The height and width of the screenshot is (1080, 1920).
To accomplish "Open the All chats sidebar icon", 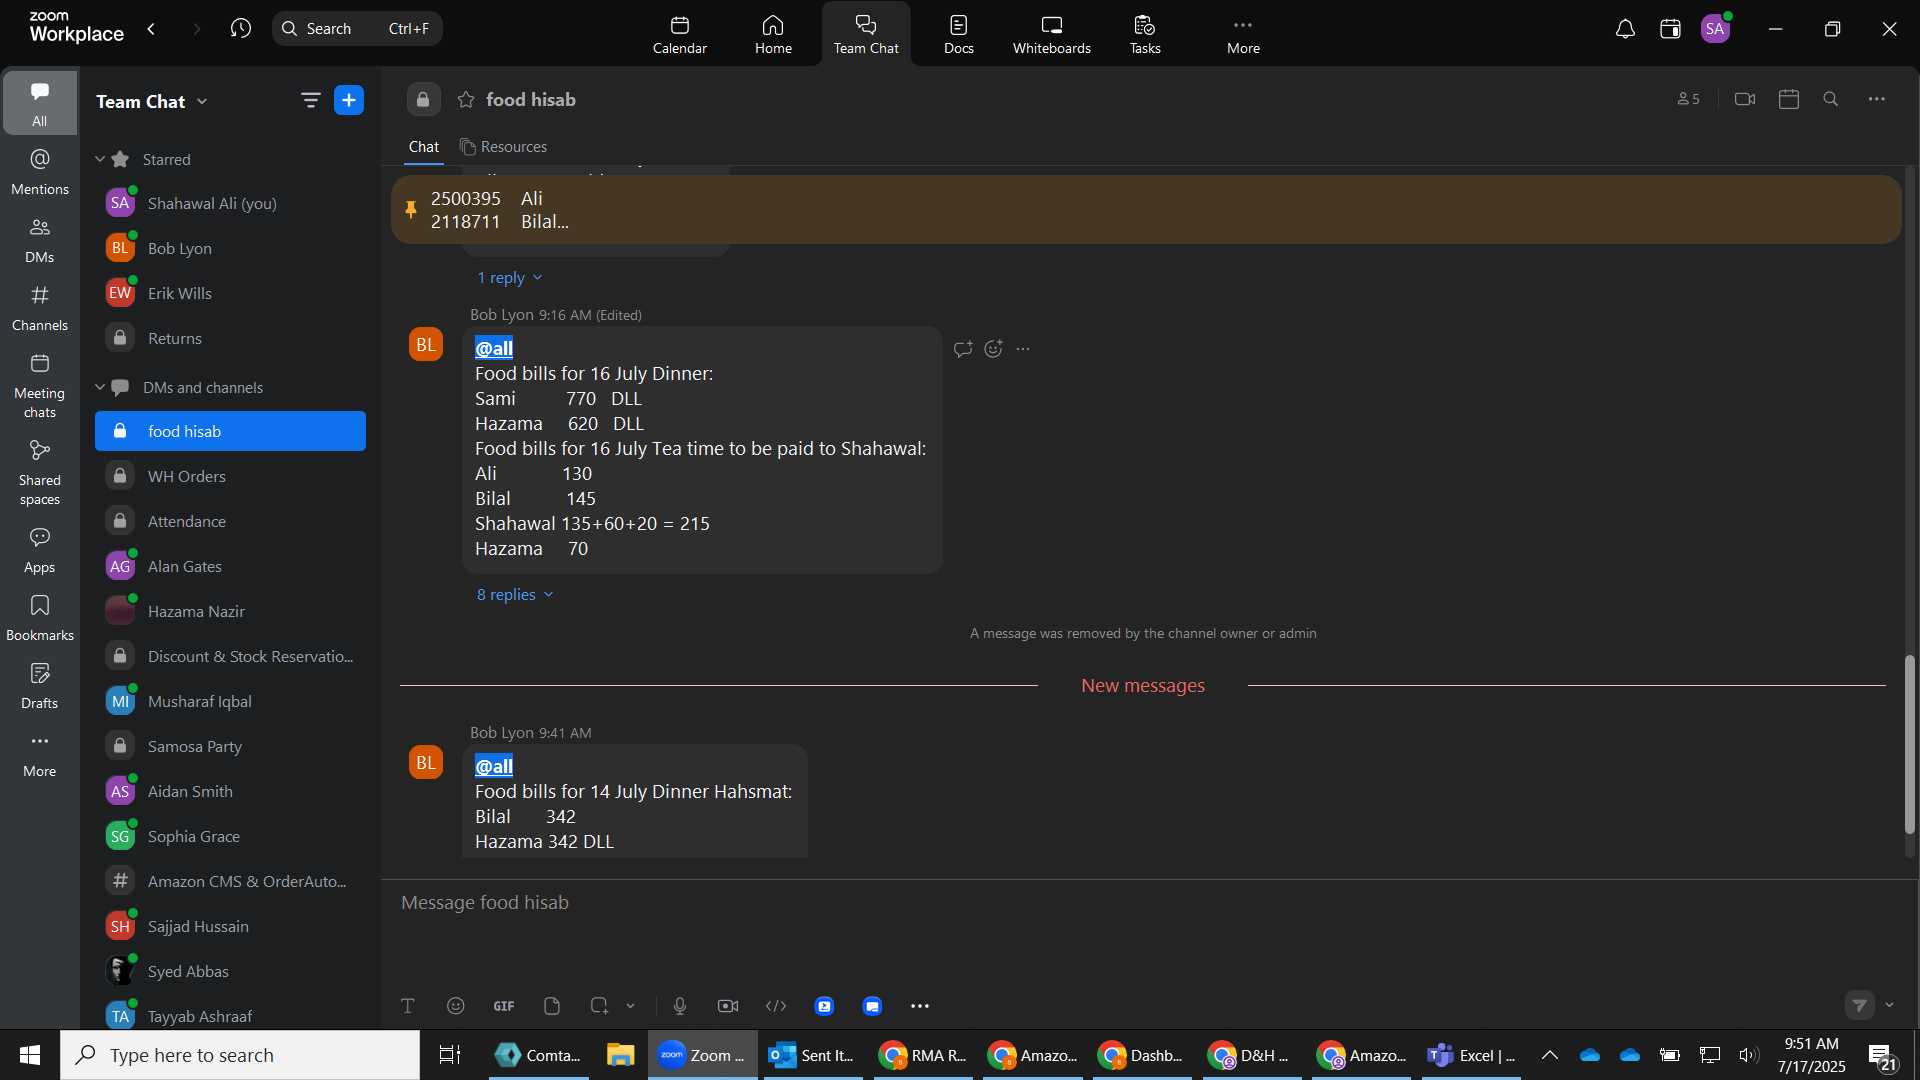I will pos(40,103).
